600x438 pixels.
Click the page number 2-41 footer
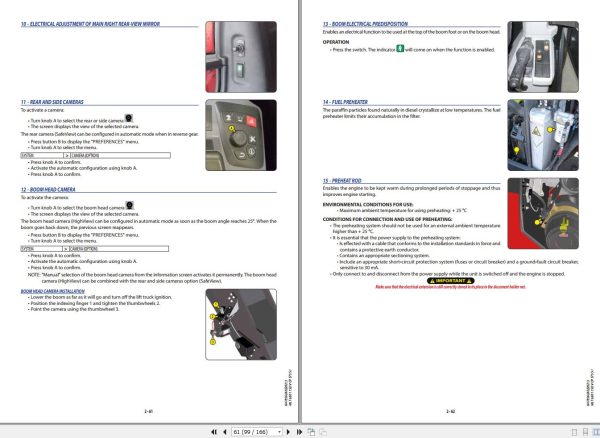[148, 412]
